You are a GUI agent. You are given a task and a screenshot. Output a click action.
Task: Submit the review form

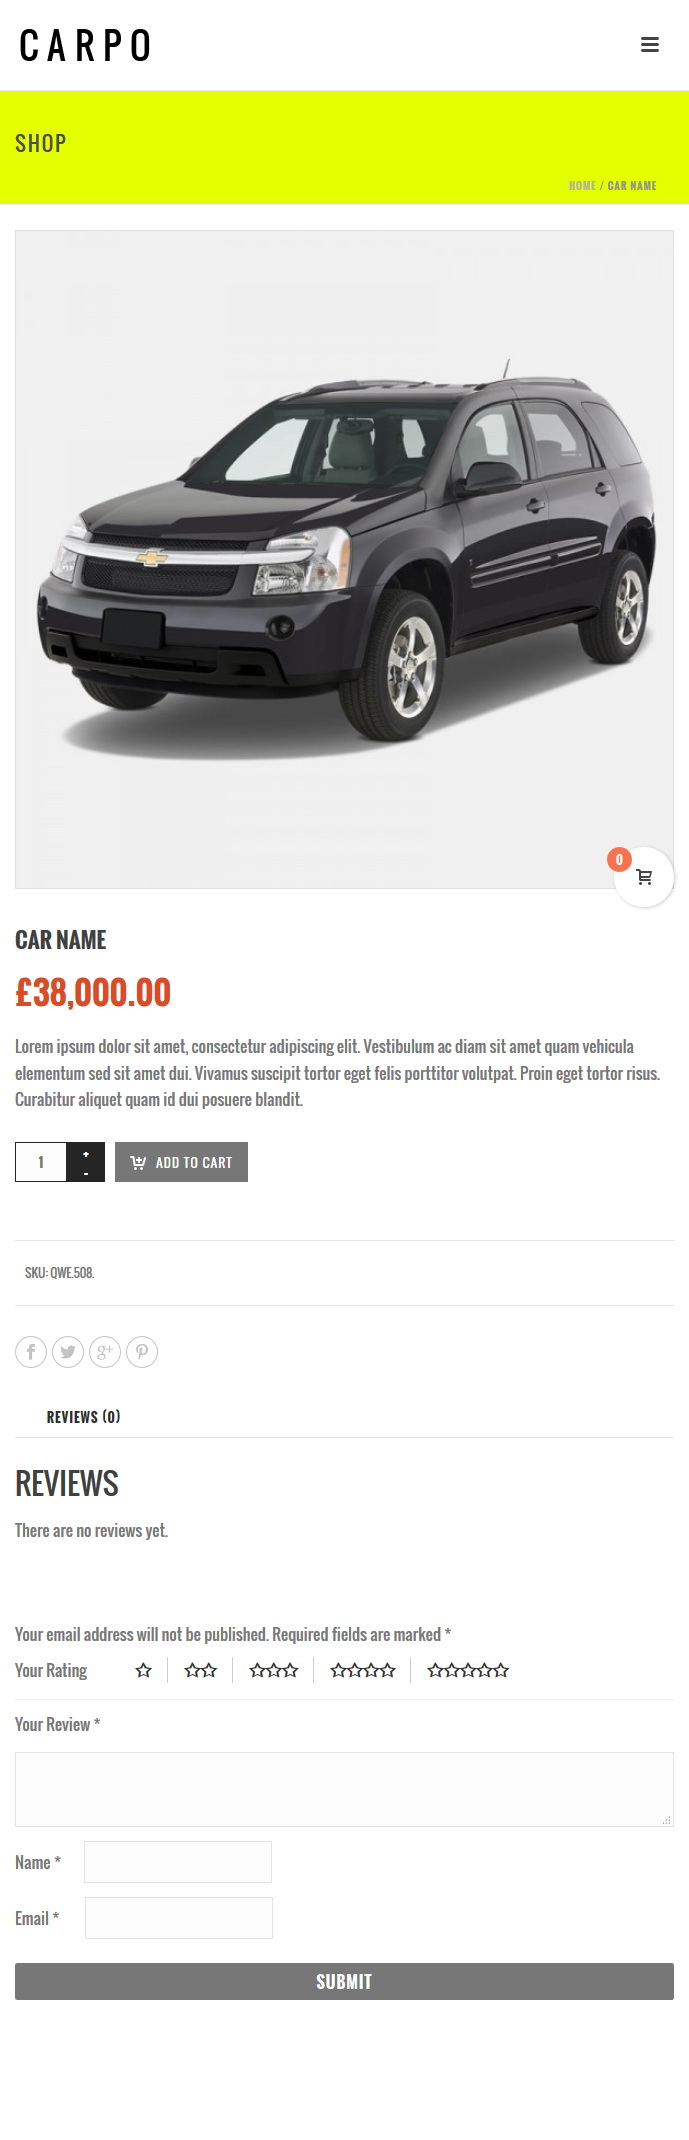click(344, 1981)
